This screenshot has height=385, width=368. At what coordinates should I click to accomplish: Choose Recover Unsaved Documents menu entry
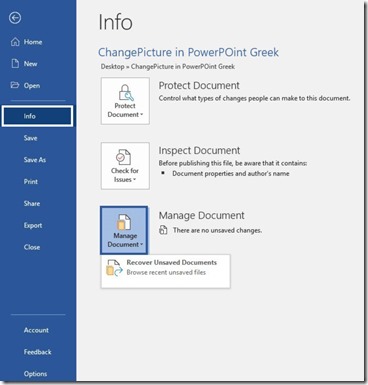[x=166, y=271]
